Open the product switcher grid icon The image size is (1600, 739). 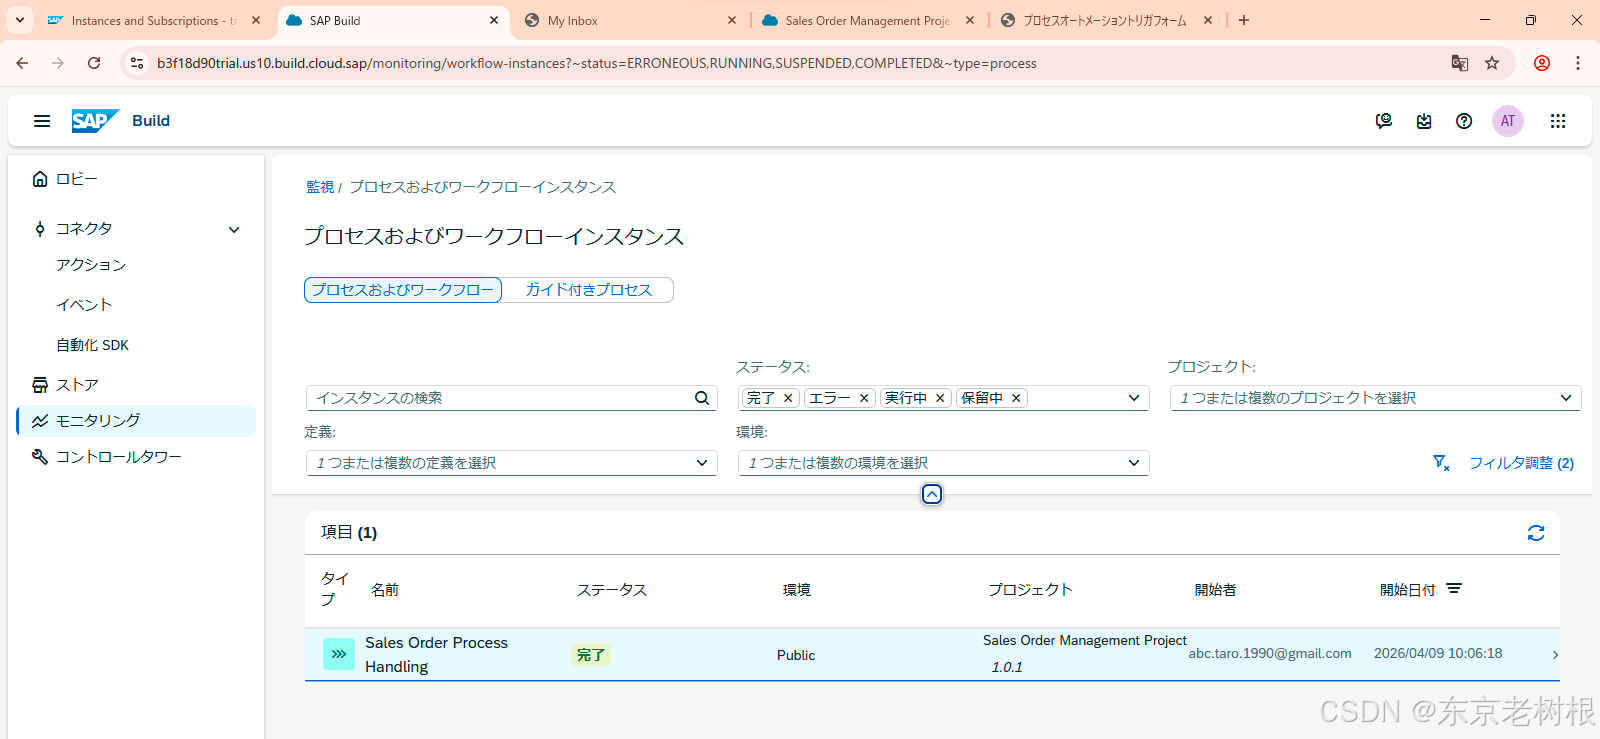click(1558, 121)
